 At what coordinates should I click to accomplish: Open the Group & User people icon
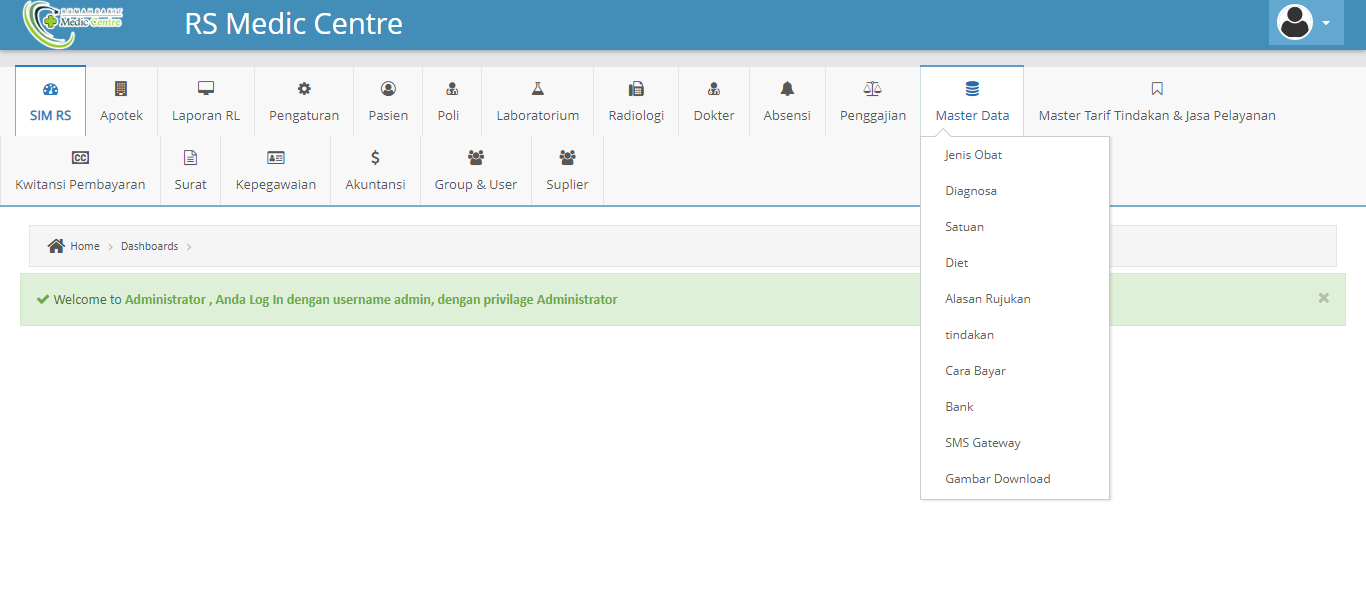coord(476,158)
